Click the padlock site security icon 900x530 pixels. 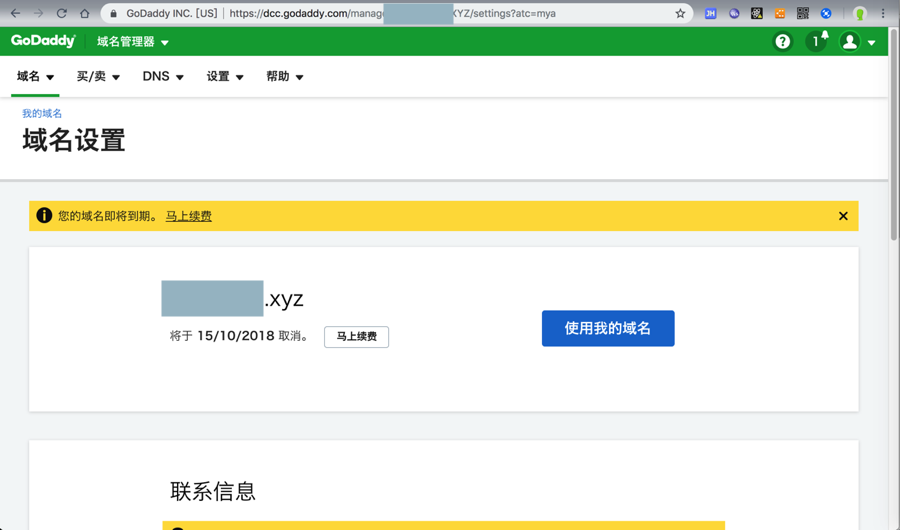click(x=114, y=13)
